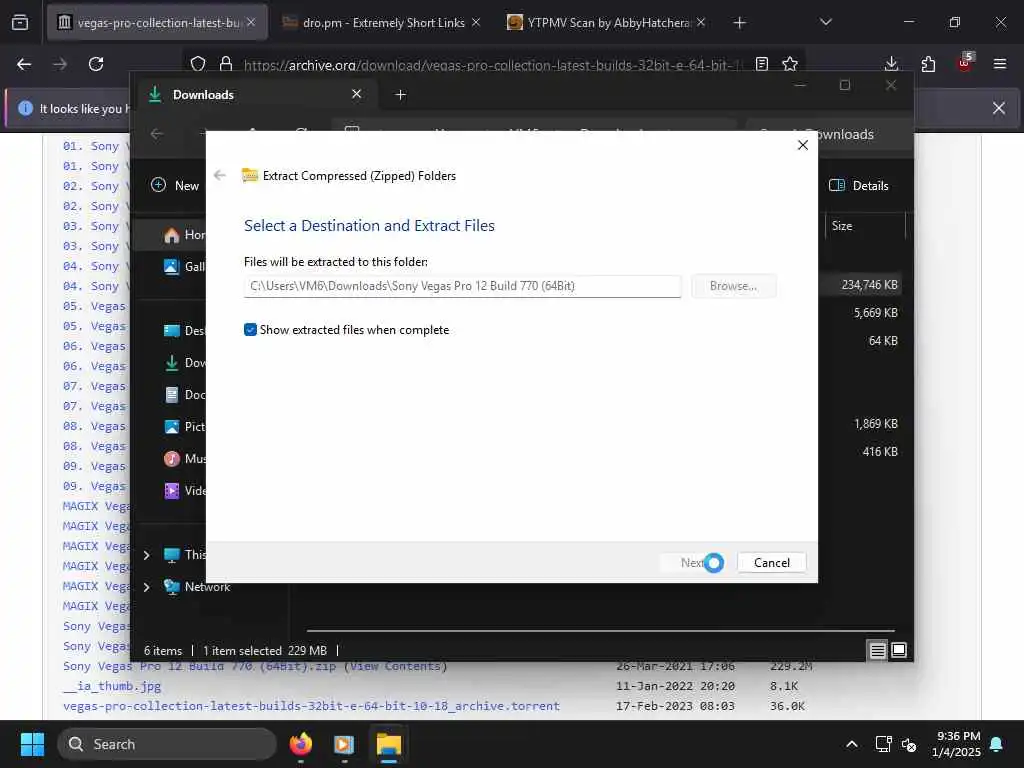Click back arrow in extract dialog
The height and width of the screenshot is (768, 1024).
pyautogui.click(x=220, y=175)
